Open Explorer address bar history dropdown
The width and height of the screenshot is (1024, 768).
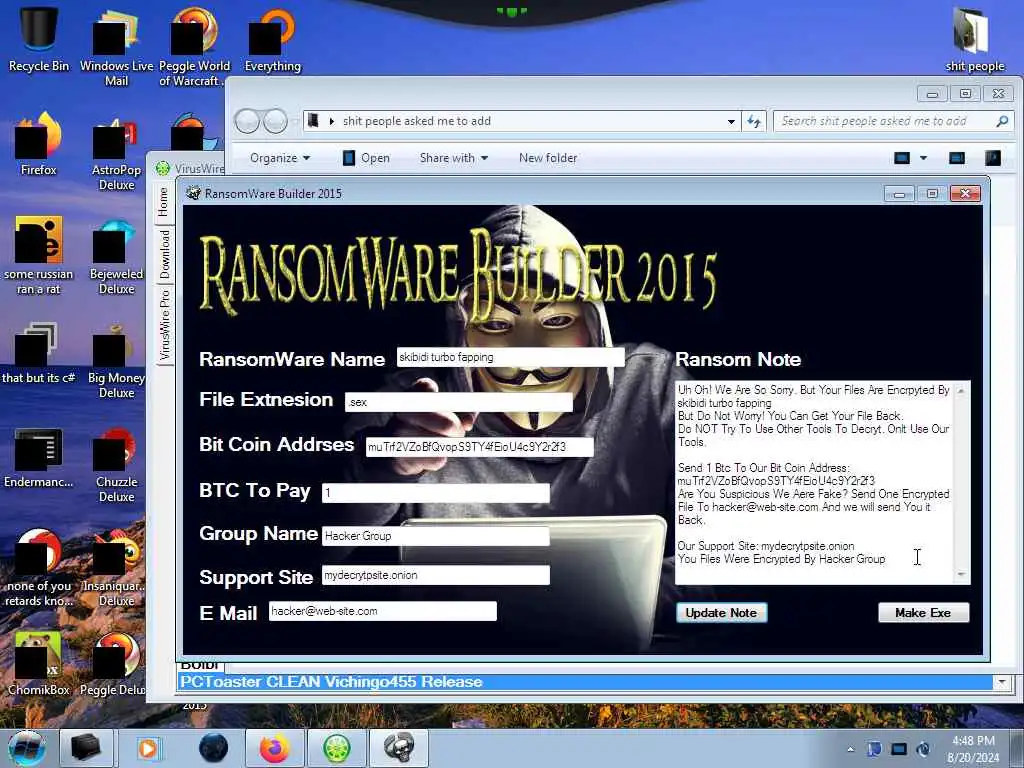(x=731, y=121)
